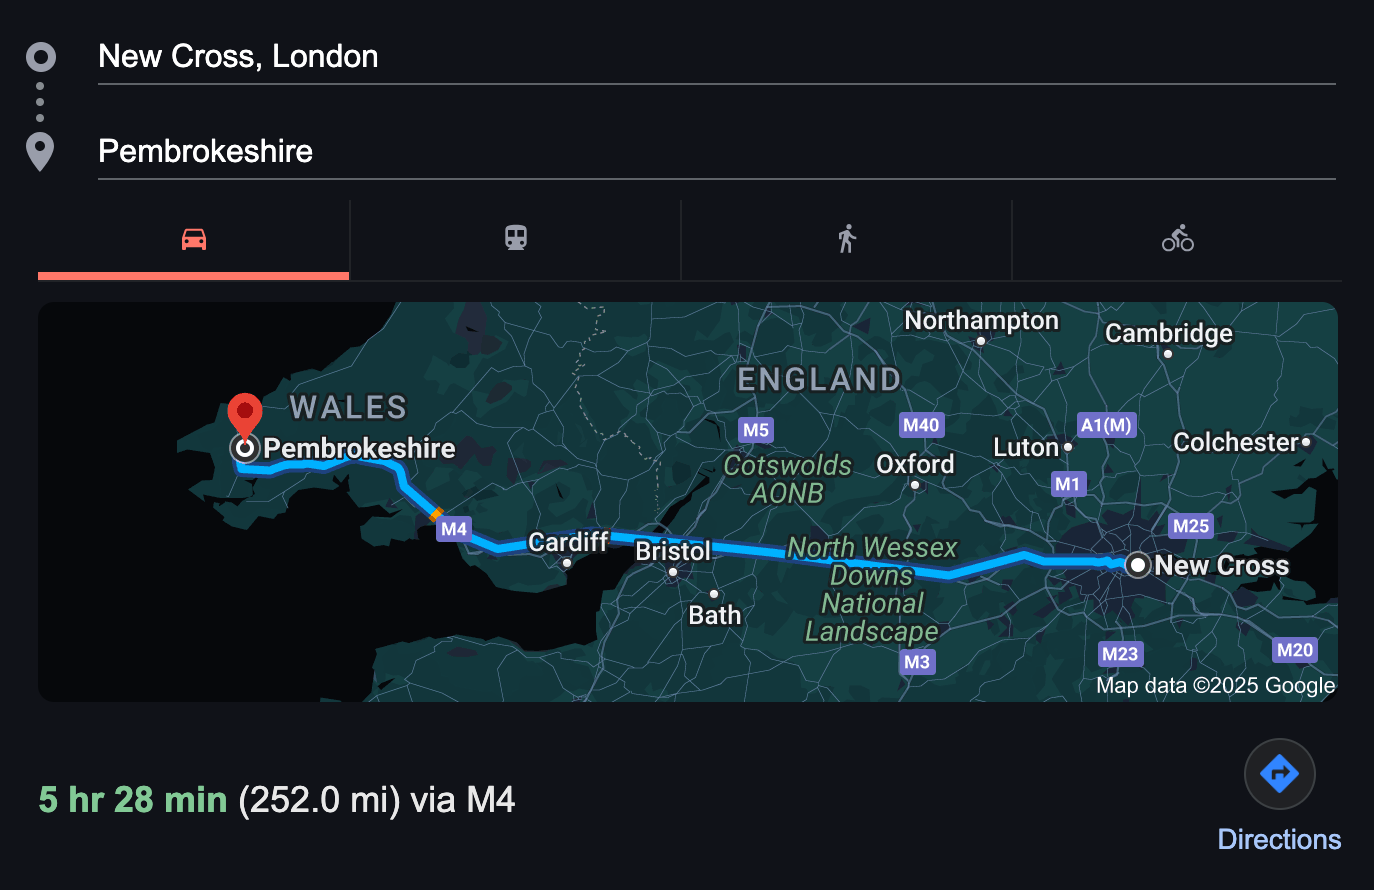Click the Cardiff city label on map
The image size is (1374, 890).
(x=567, y=542)
